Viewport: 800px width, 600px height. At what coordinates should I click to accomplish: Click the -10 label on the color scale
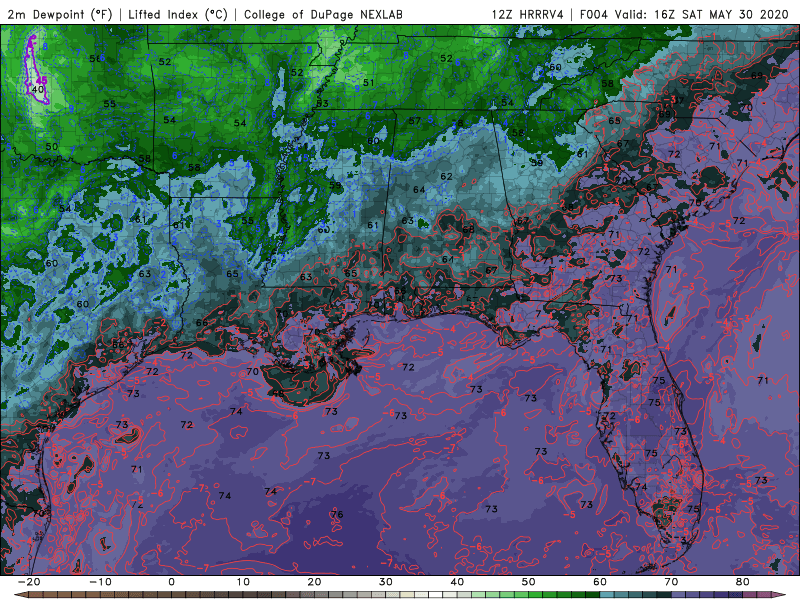click(x=100, y=582)
